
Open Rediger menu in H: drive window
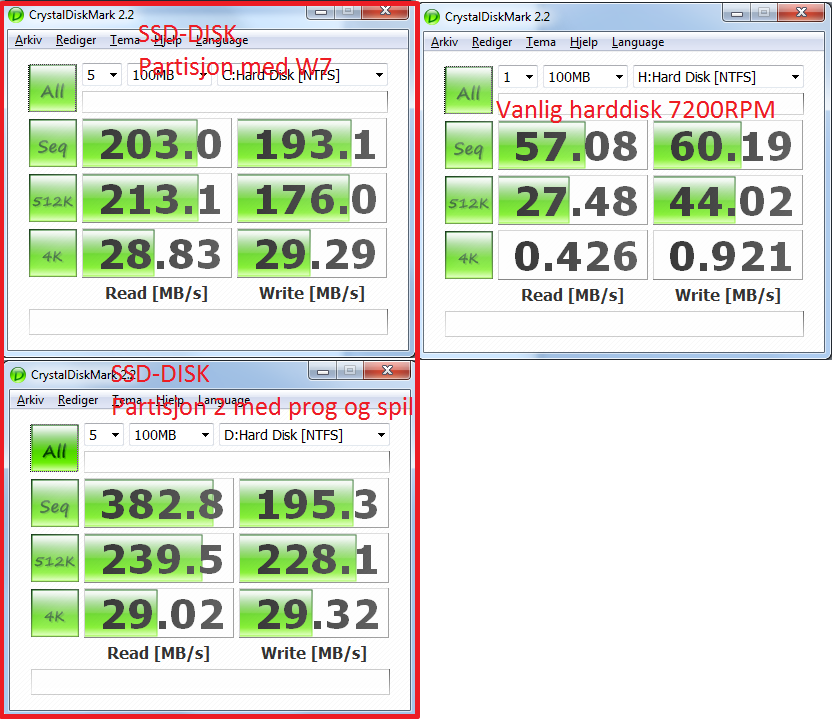[492, 42]
